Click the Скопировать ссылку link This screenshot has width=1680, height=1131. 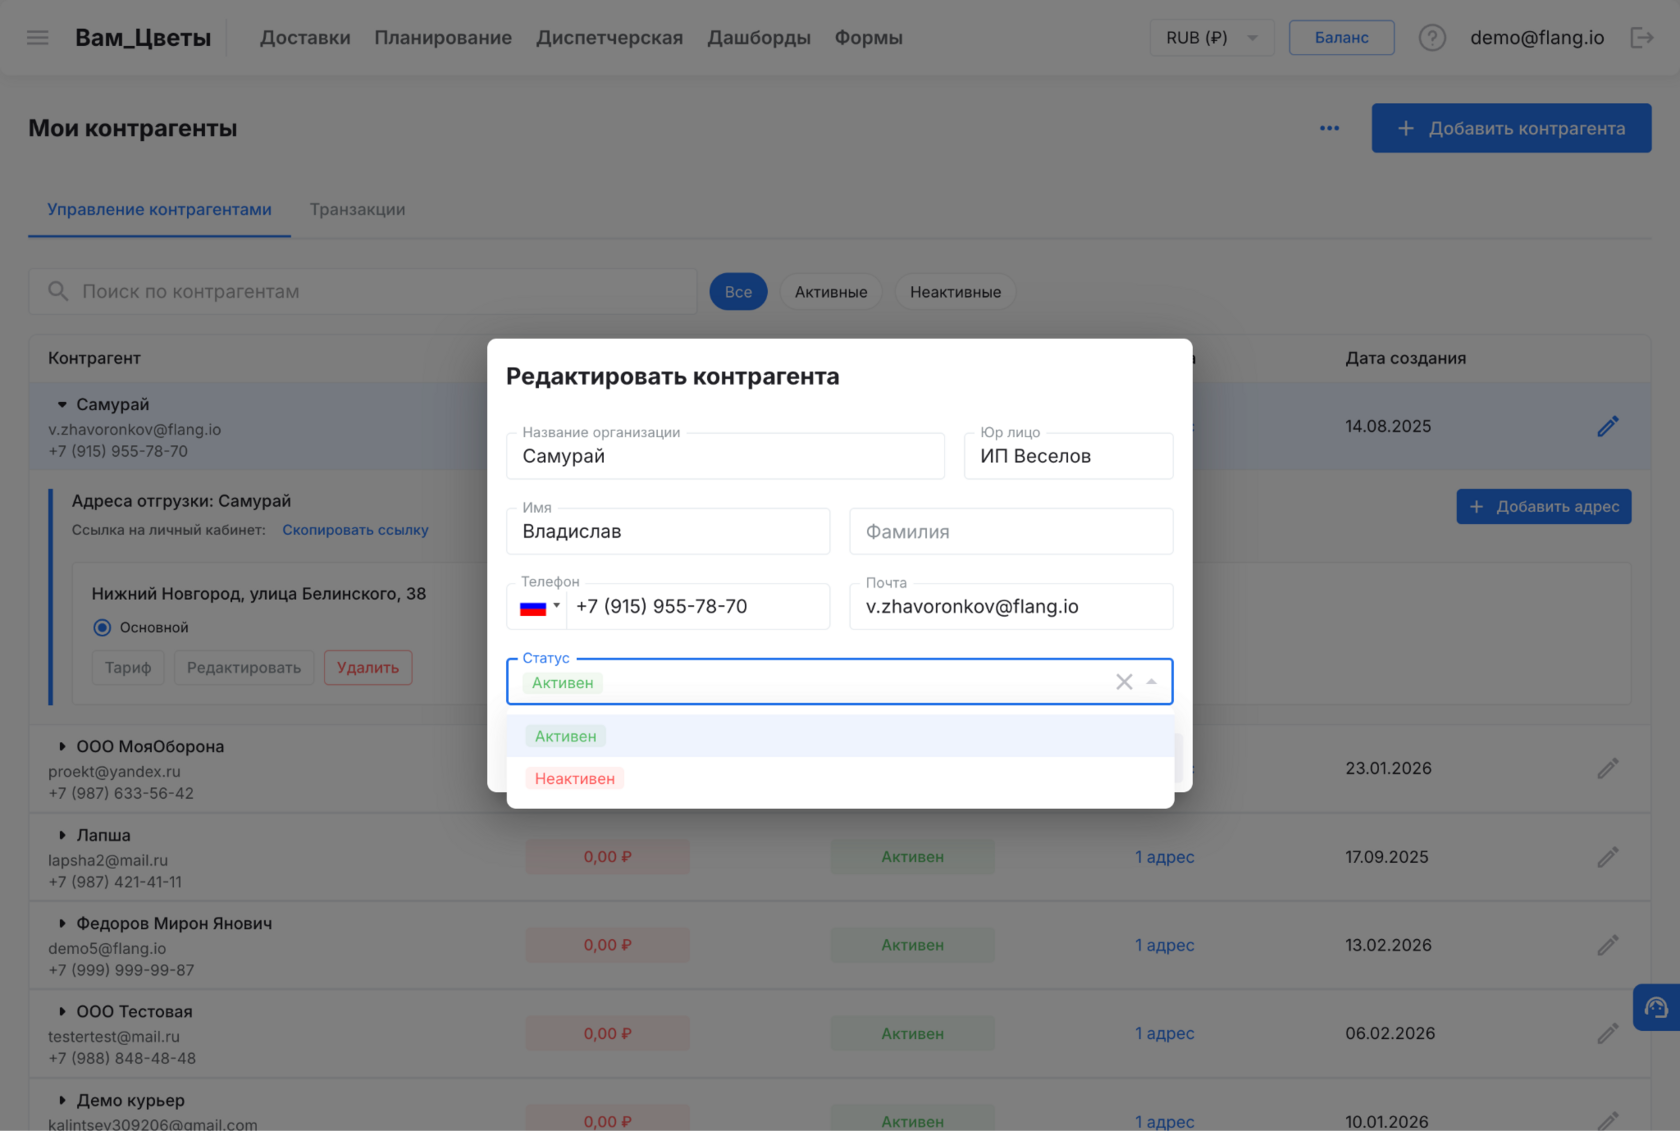(355, 529)
